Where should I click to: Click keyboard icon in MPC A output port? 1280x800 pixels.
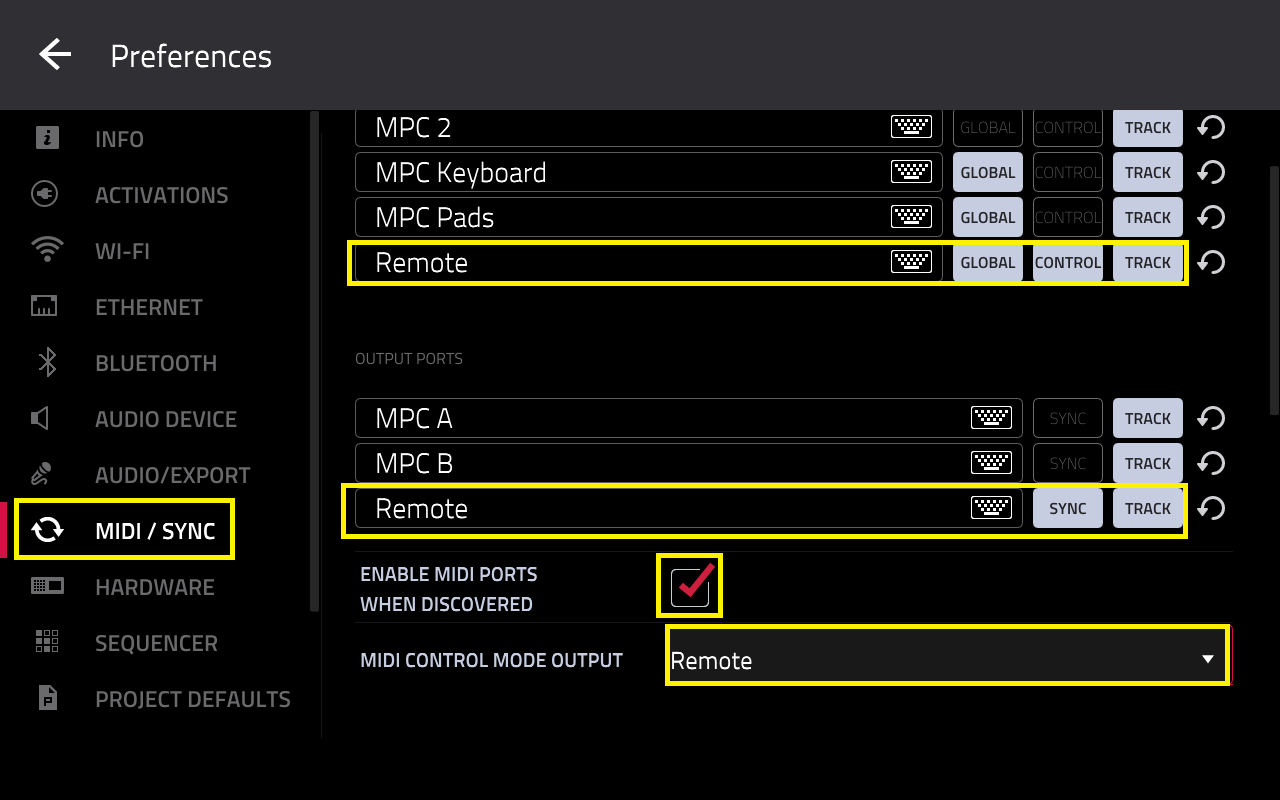[x=991, y=418]
